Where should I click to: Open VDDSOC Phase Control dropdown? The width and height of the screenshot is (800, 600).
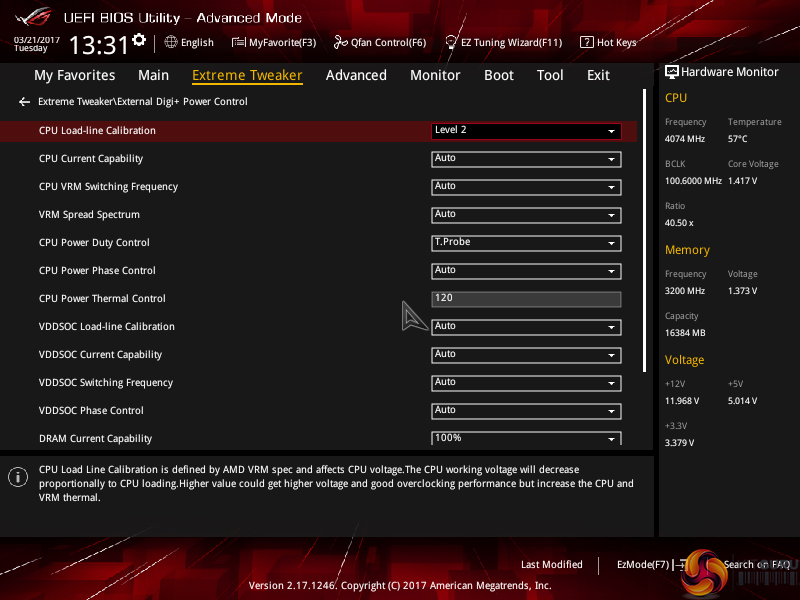pos(526,411)
